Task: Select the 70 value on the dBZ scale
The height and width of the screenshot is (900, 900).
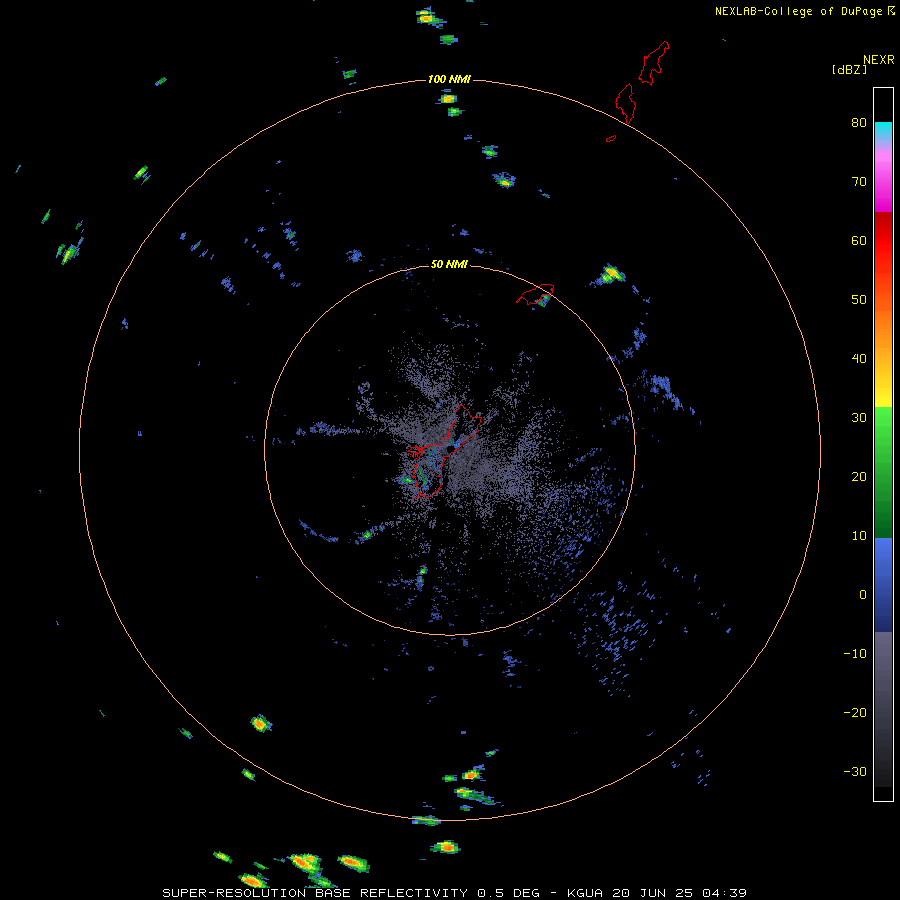Action: pos(859,181)
